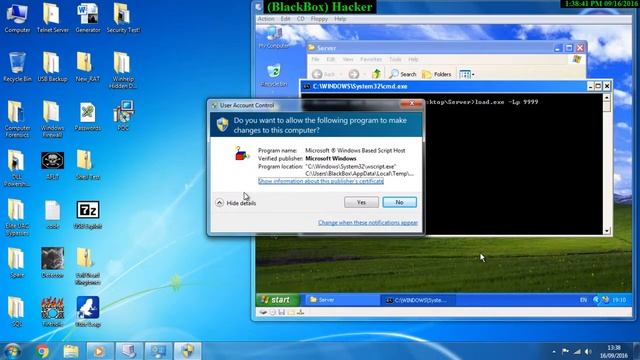Open the Windows 7 Start orb
The height and width of the screenshot is (360, 640).
pos(13,351)
